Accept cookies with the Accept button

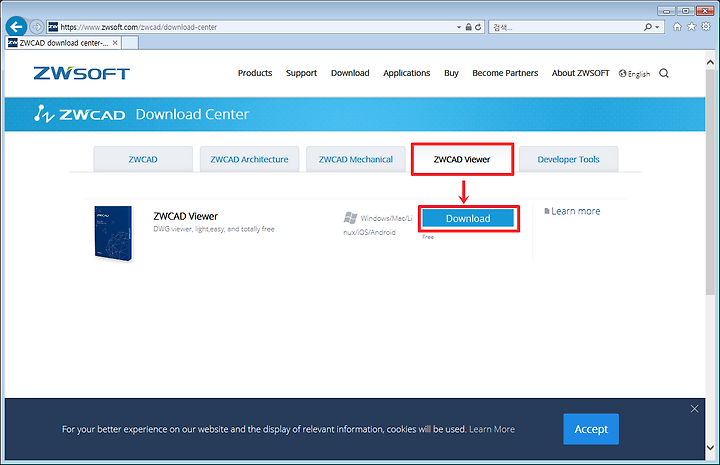(591, 429)
